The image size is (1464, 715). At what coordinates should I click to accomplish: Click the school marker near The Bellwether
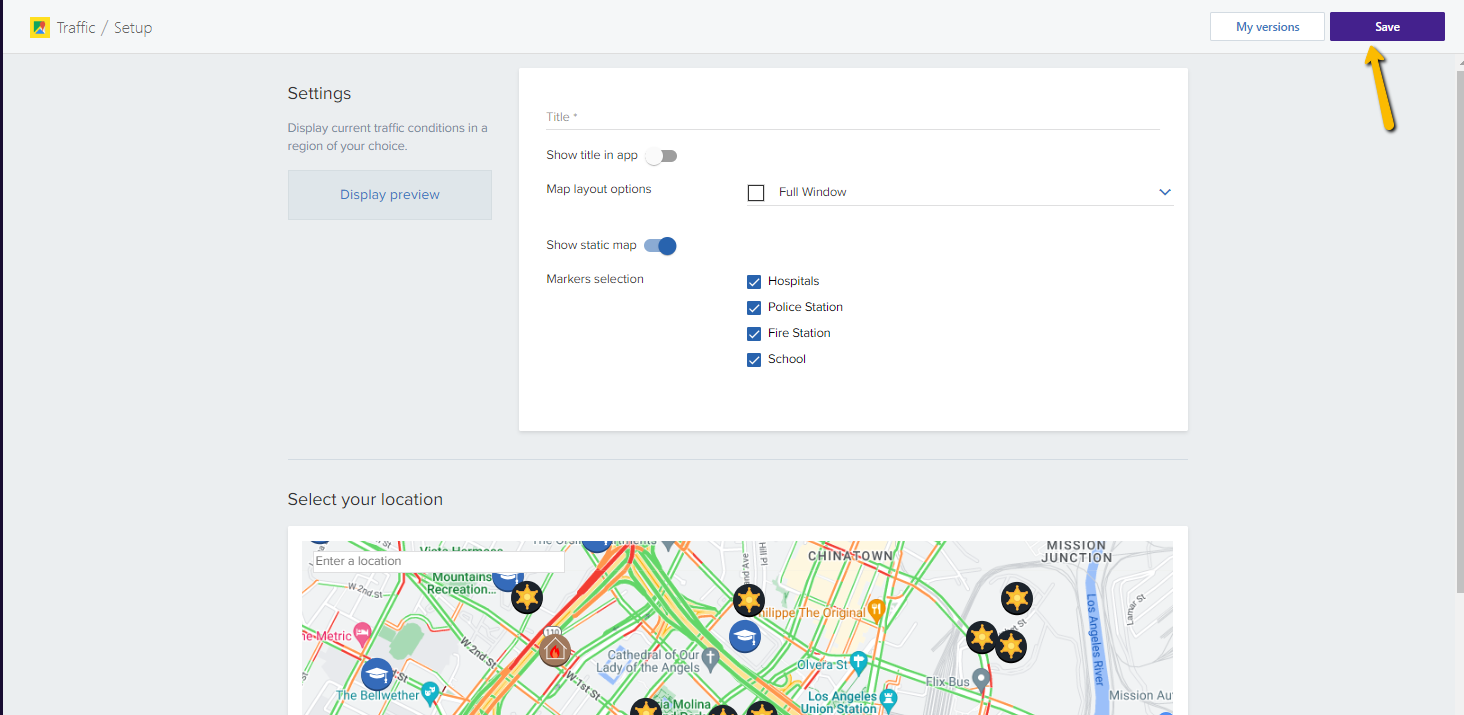tap(377, 674)
